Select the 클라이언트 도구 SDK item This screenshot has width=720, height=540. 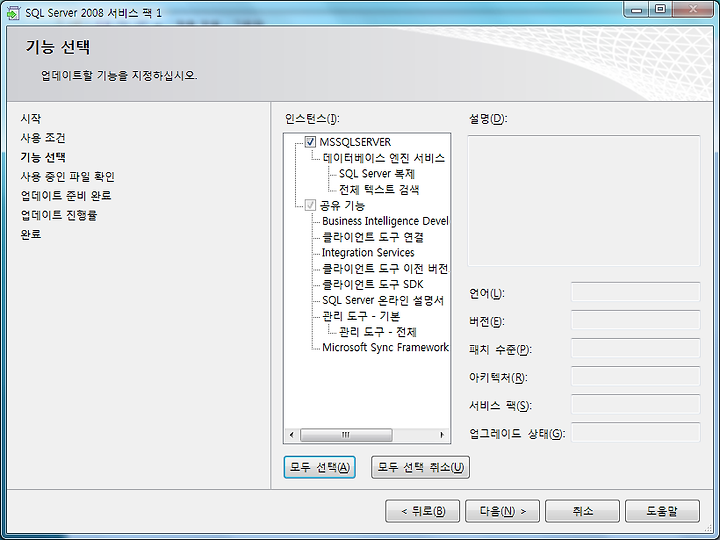coord(372,284)
